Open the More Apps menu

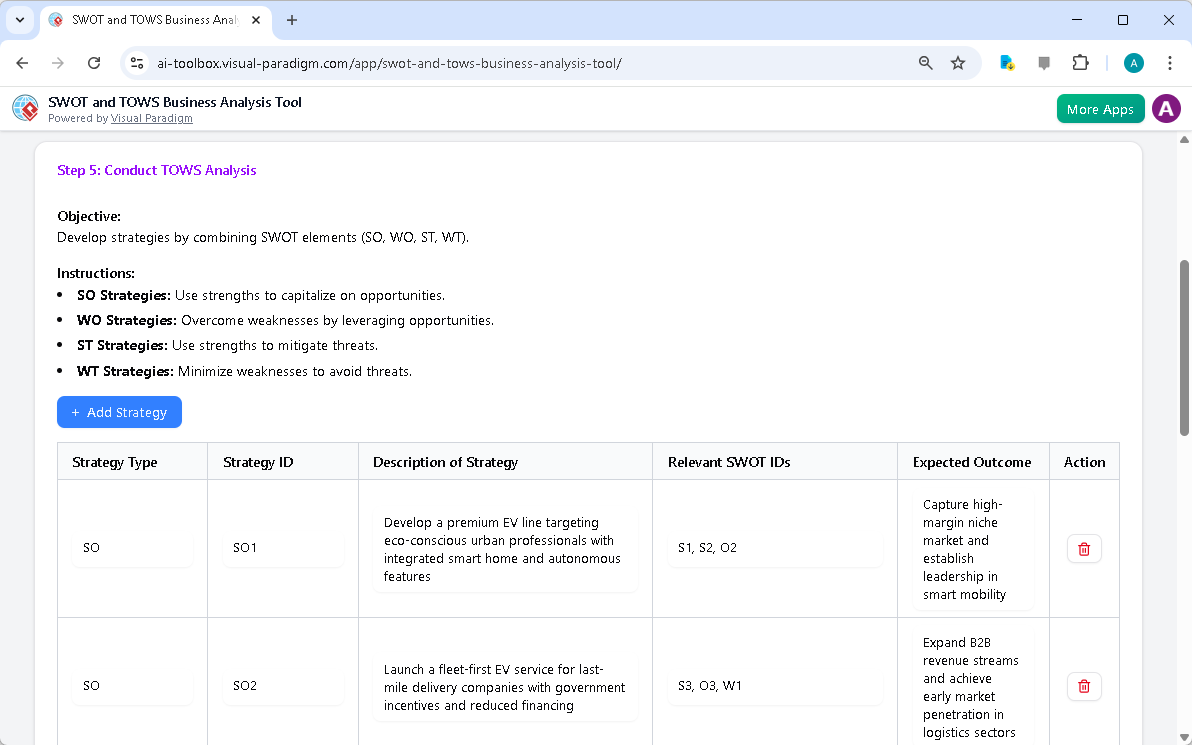[x=1100, y=108]
